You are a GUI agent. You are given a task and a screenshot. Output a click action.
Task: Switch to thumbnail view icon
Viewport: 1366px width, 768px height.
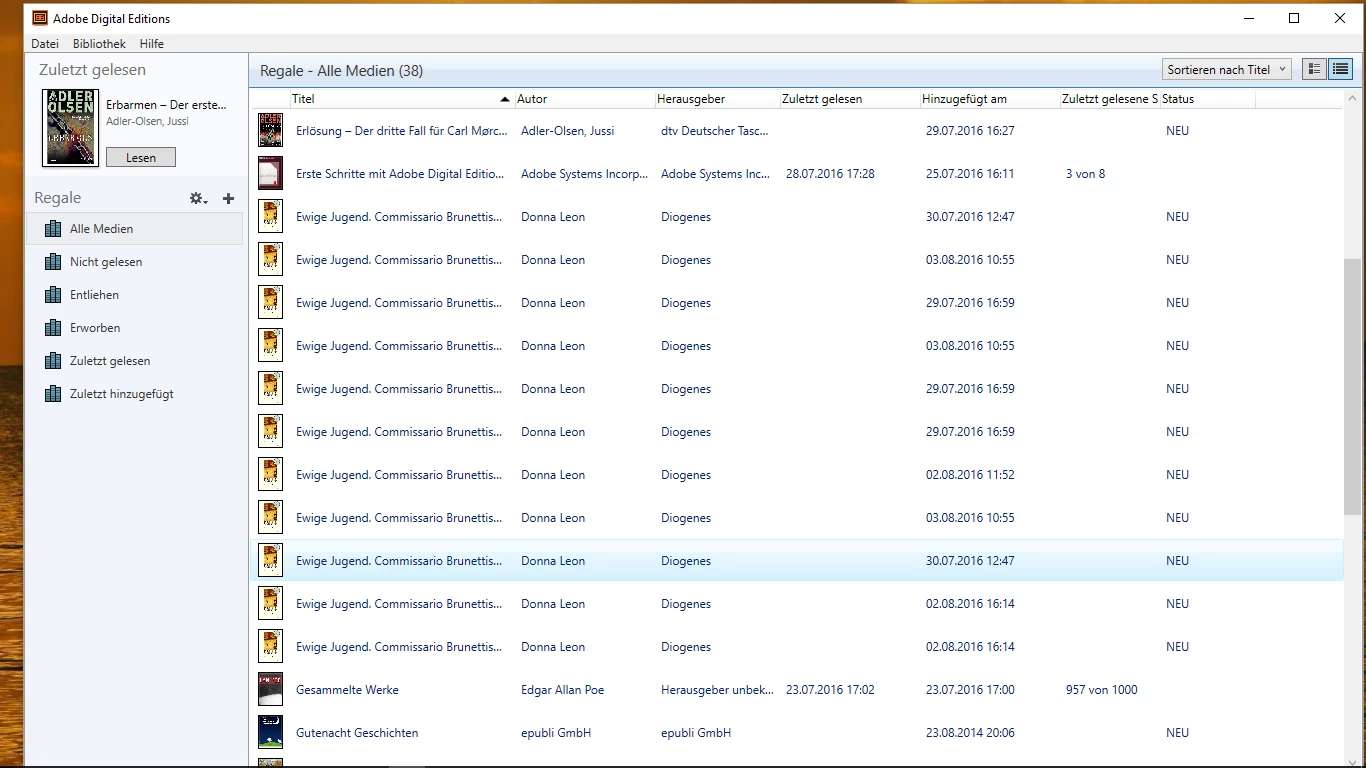[1314, 69]
